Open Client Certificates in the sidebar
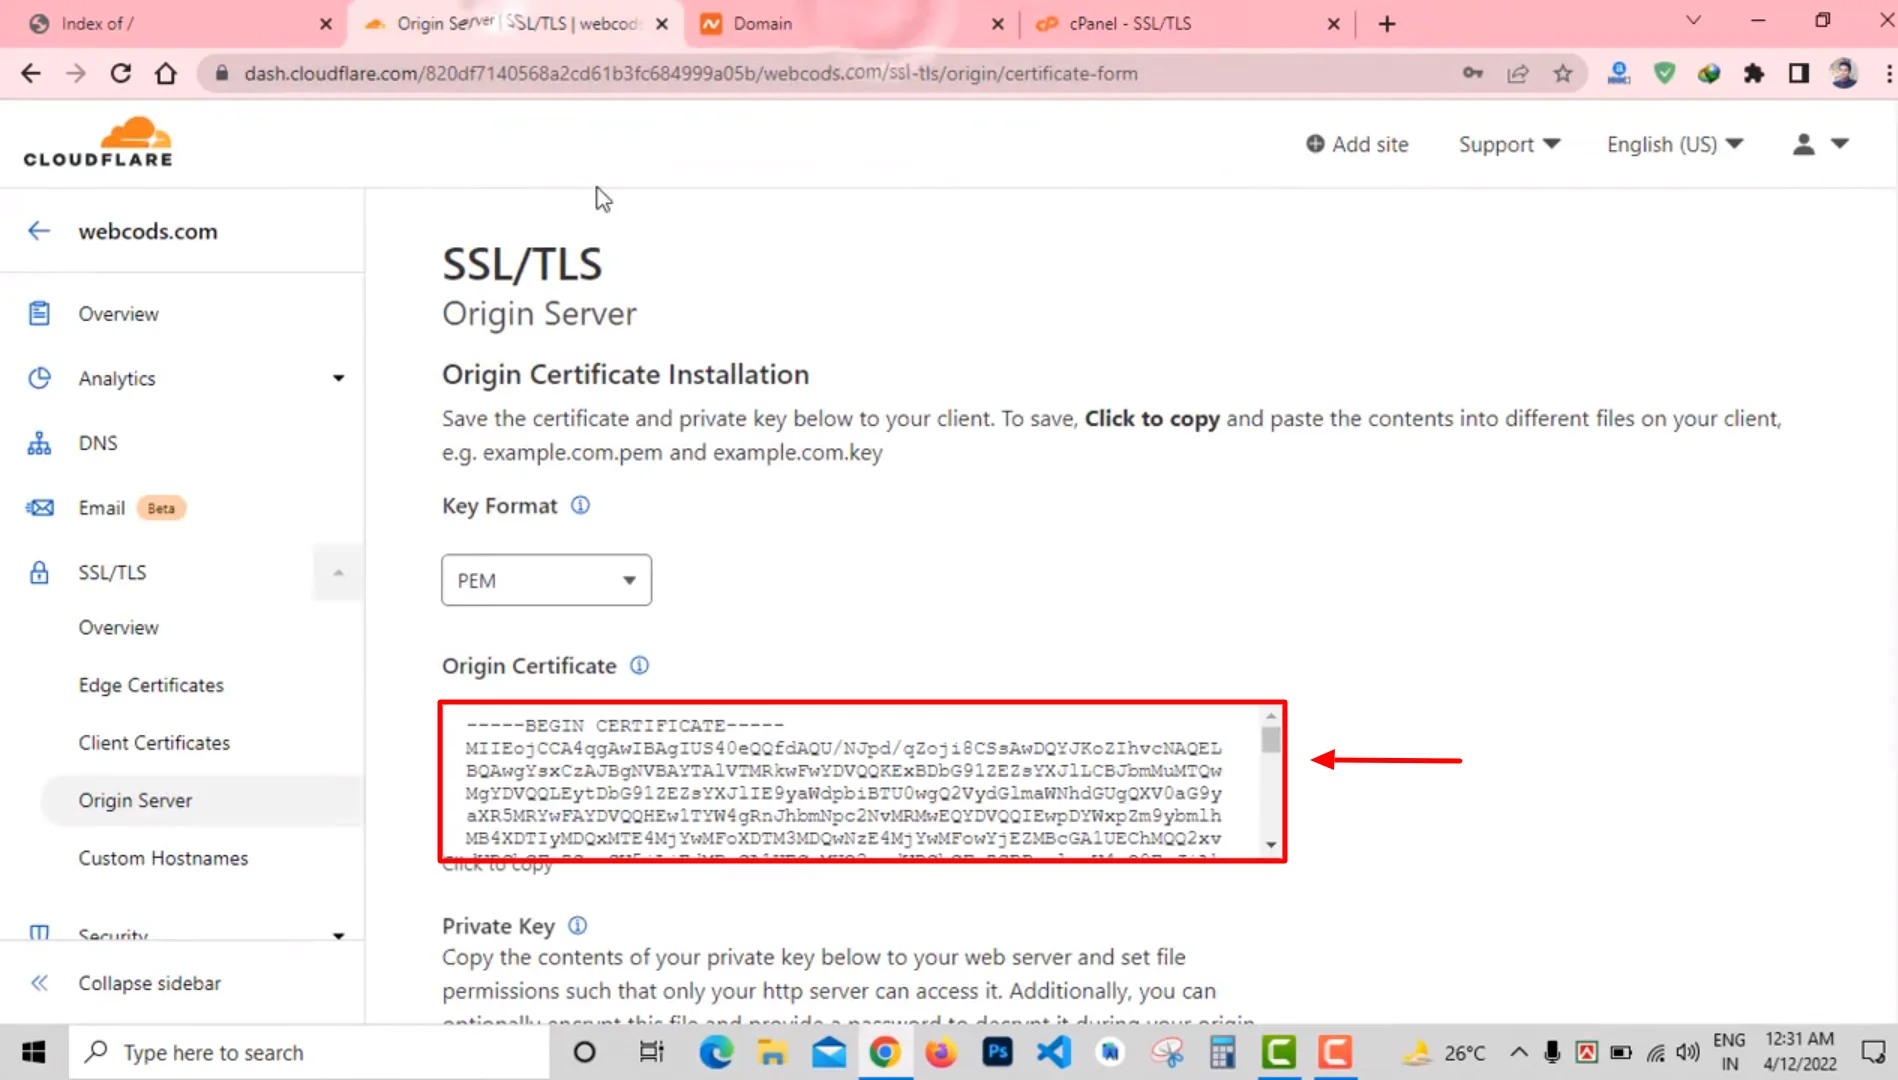1898x1080 pixels. (154, 743)
